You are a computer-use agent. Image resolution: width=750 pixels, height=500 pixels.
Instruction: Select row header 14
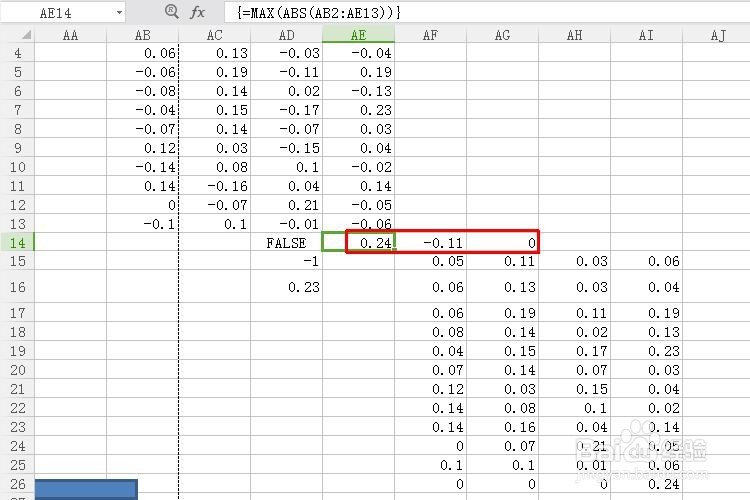point(18,243)
